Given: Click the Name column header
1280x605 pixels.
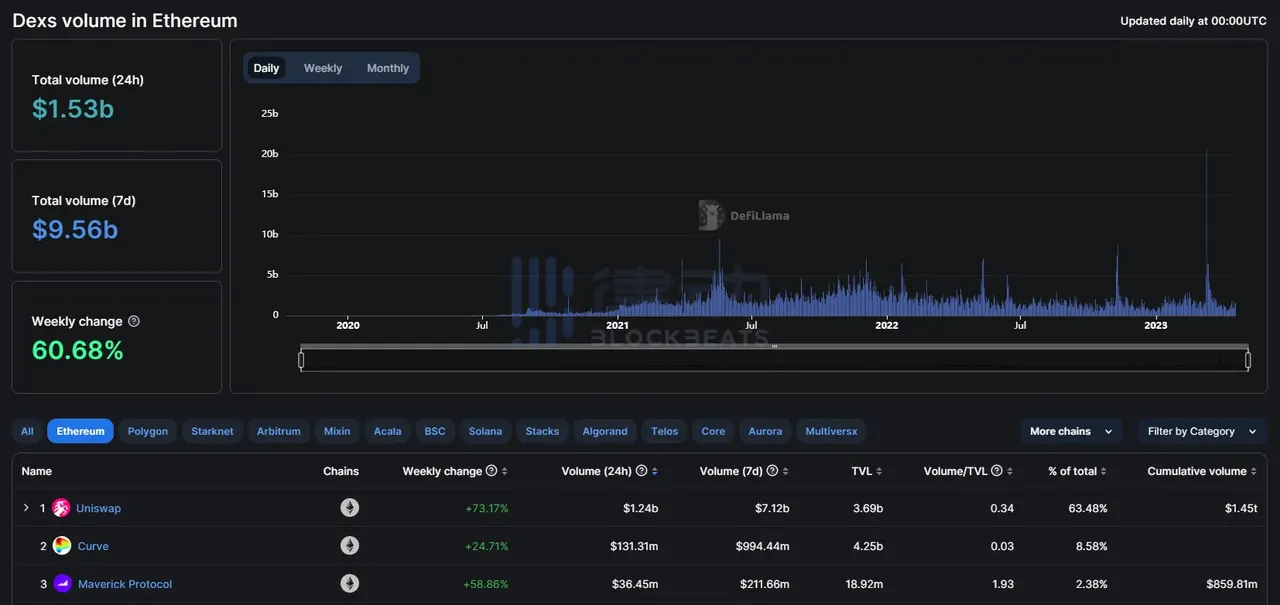Looking at the screenshot, I should pyautogui.click(x=37, y=471).
